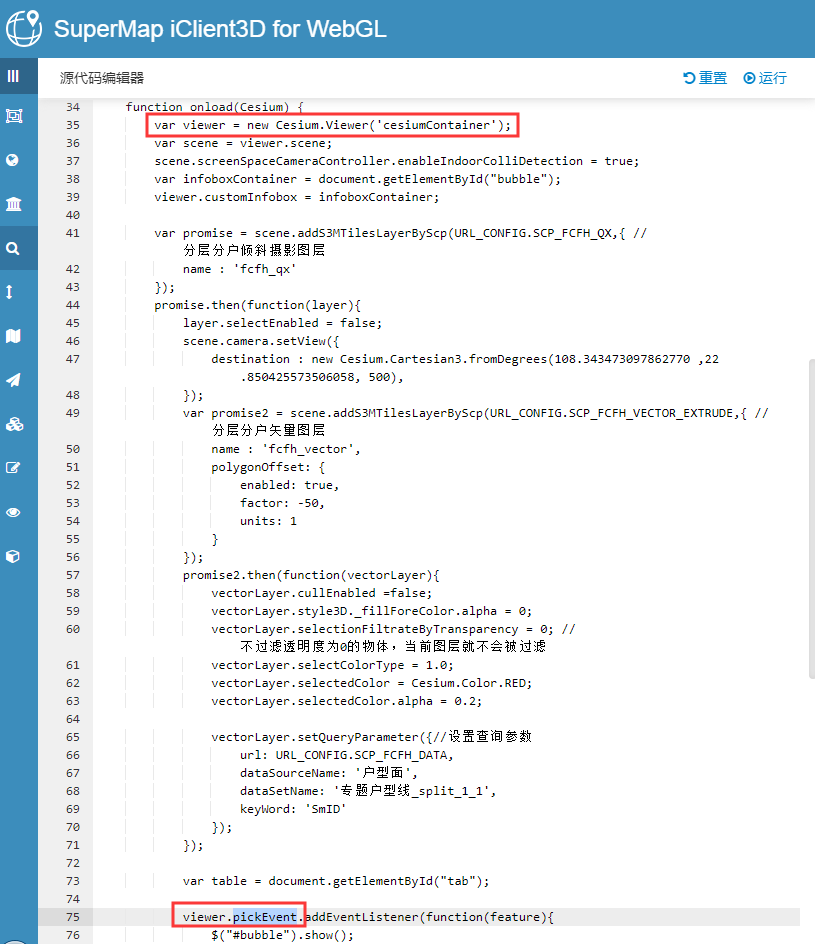This screenshot has height=944, width=815.
Task: Click 'SmID' keyword value on line 69
Action: point(326,809)
